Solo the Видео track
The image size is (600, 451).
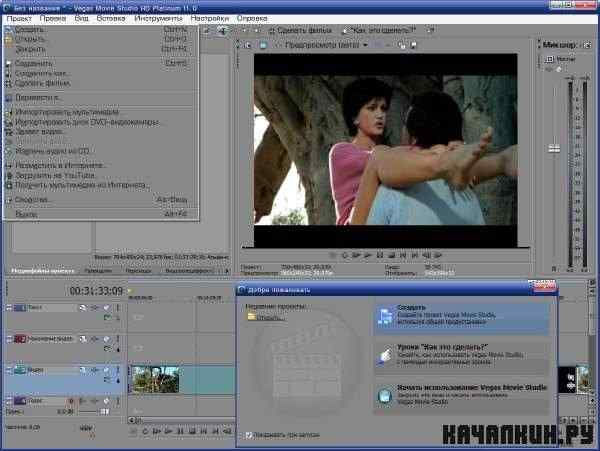118,370
